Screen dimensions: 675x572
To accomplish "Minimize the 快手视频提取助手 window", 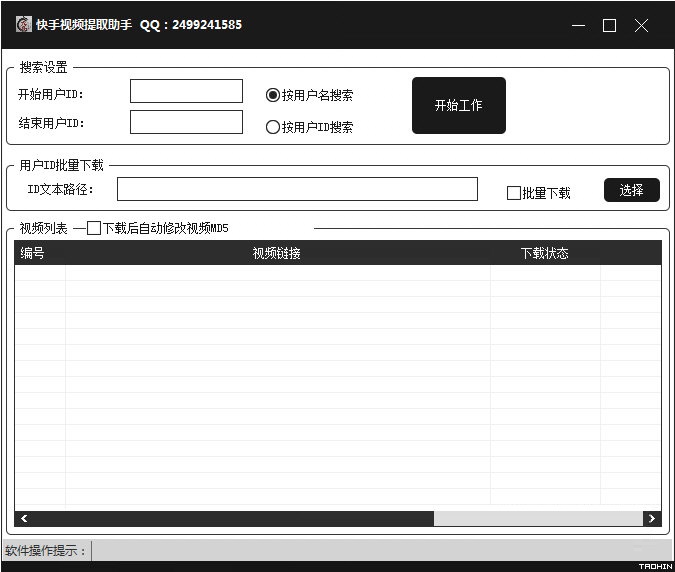I will coord(578,25).
